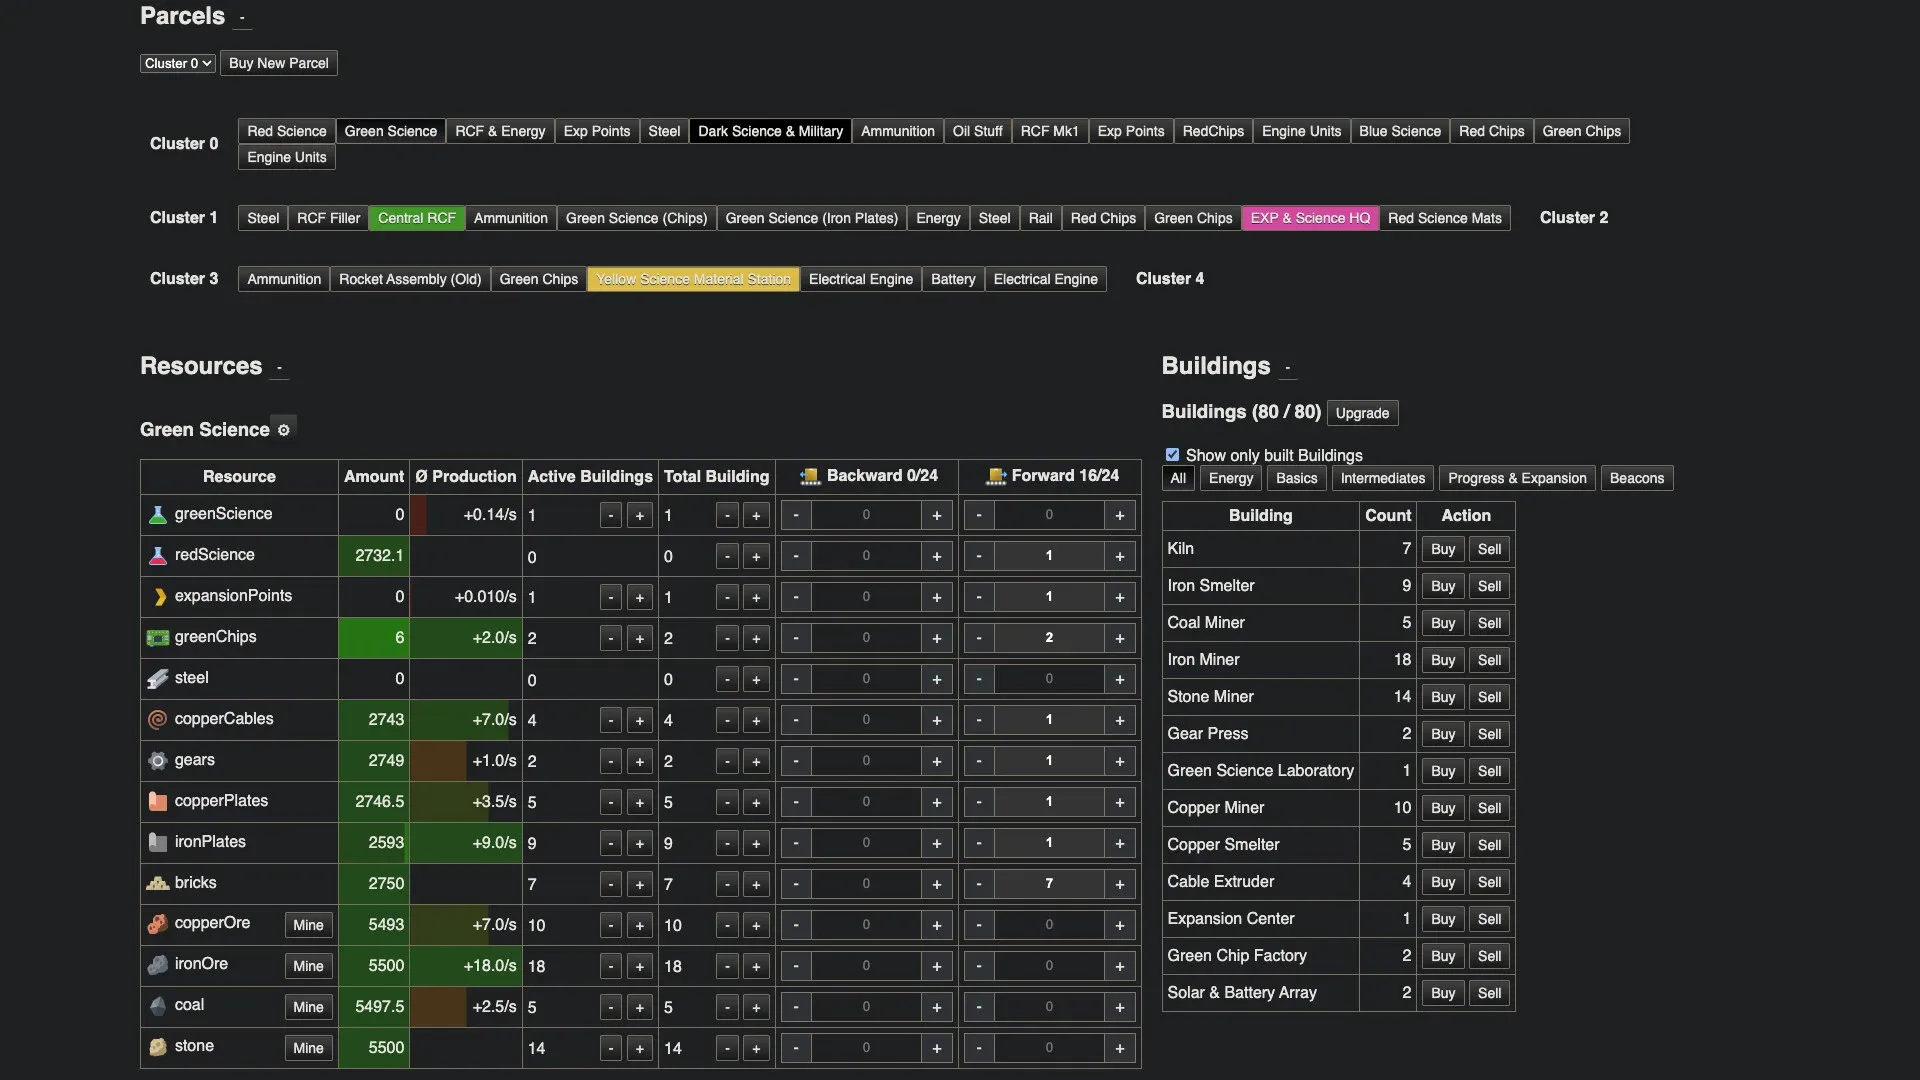Screen dimensions: 1920x1080
Task: Uncheck Show only built Buildings
Action: [1172, 455]
